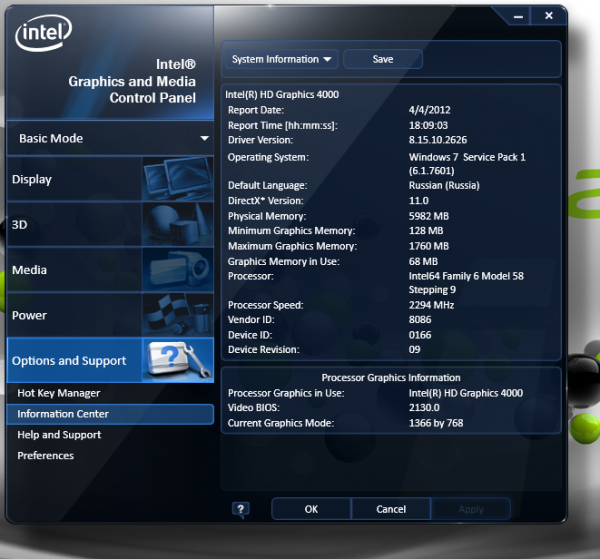This screenshot has width=600, height=559.
Task: Click the Power checkered flag icon
Action: 178,315
